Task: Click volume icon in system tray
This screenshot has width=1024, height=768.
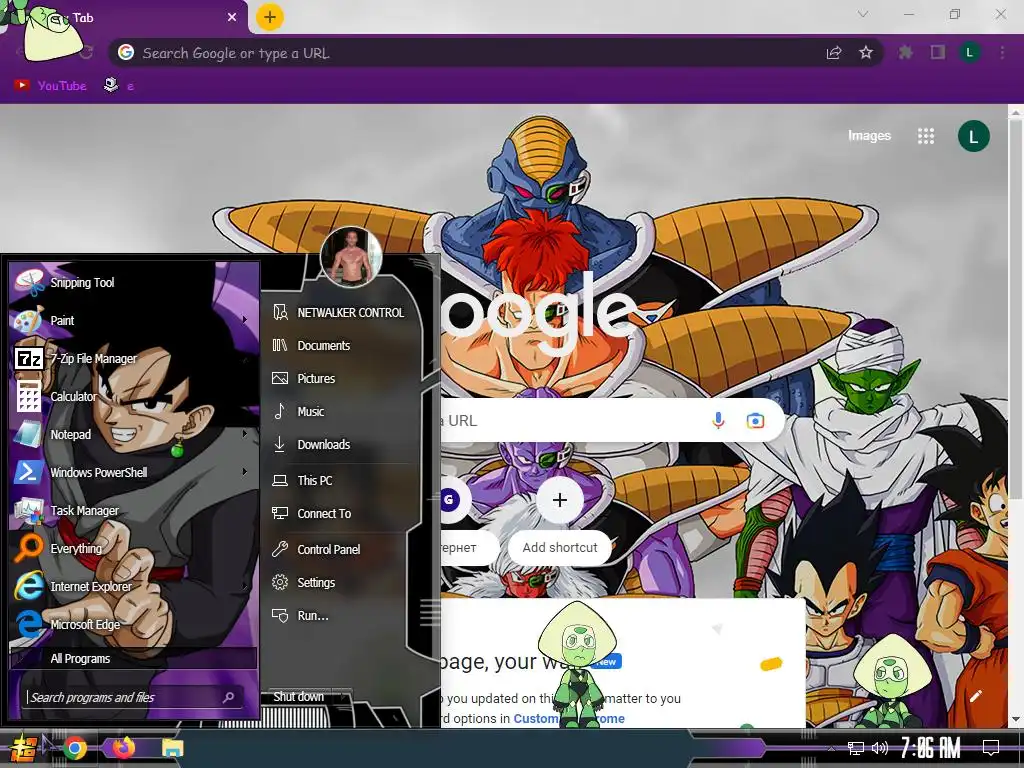Action: pos(880,748)
